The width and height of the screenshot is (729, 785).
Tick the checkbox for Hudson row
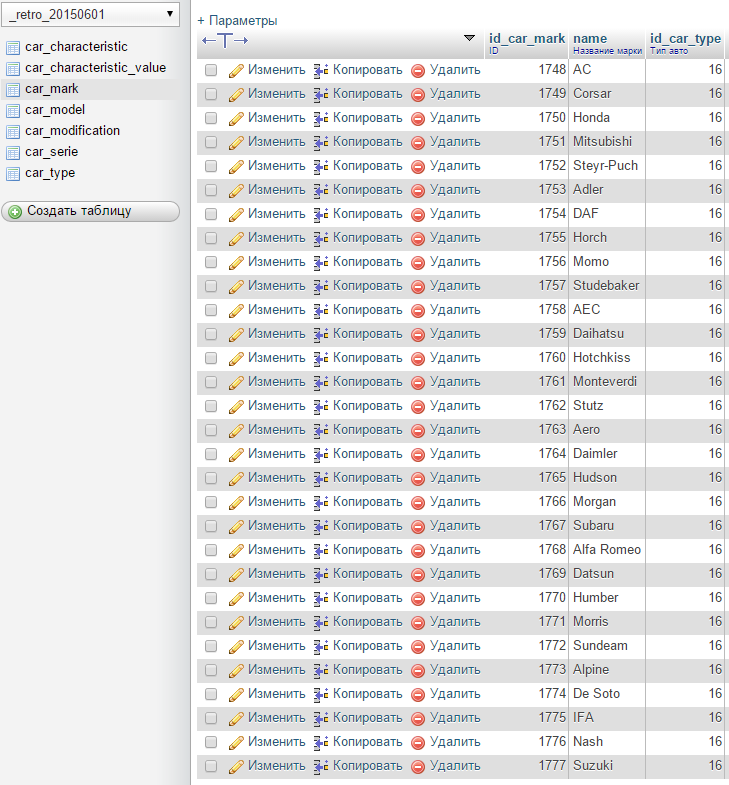[x=211, y=478]
